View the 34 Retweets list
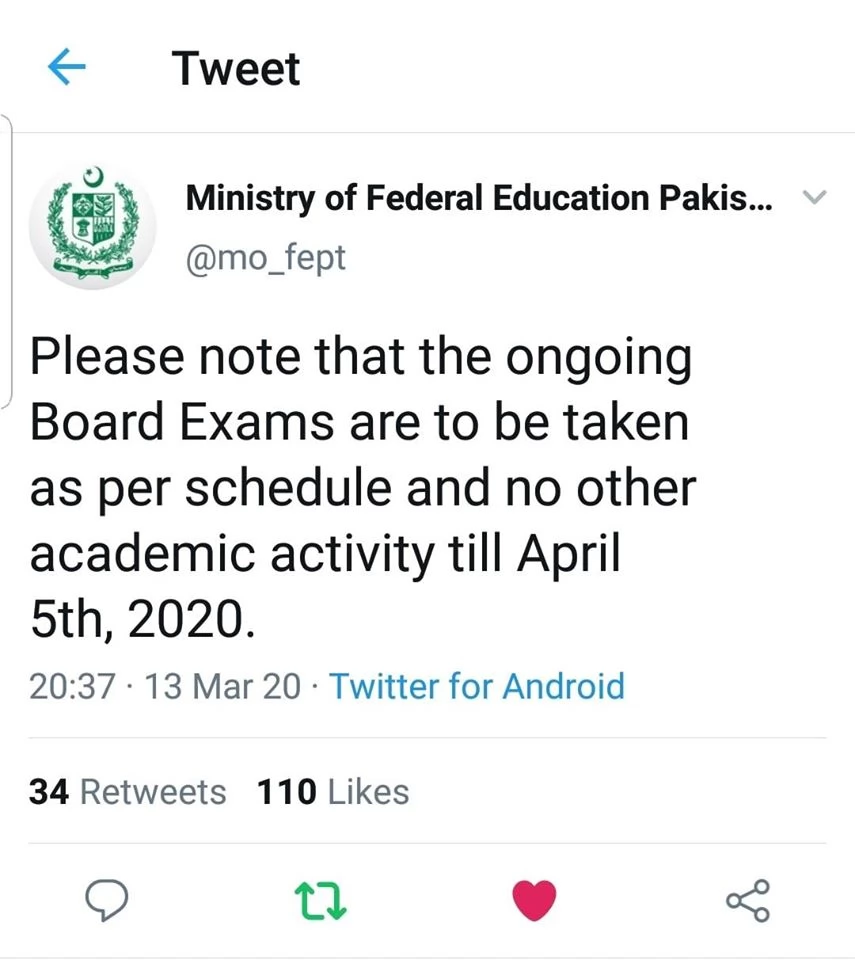The image size is (855, 960). coord(127,791)
